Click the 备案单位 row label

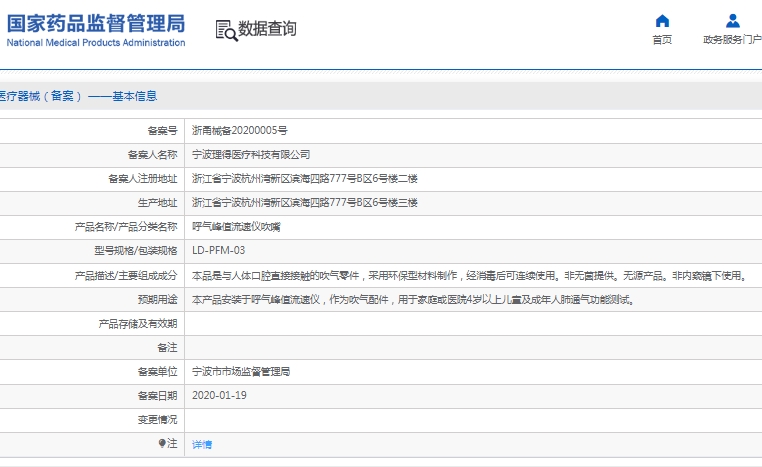(x=157, y=372)
